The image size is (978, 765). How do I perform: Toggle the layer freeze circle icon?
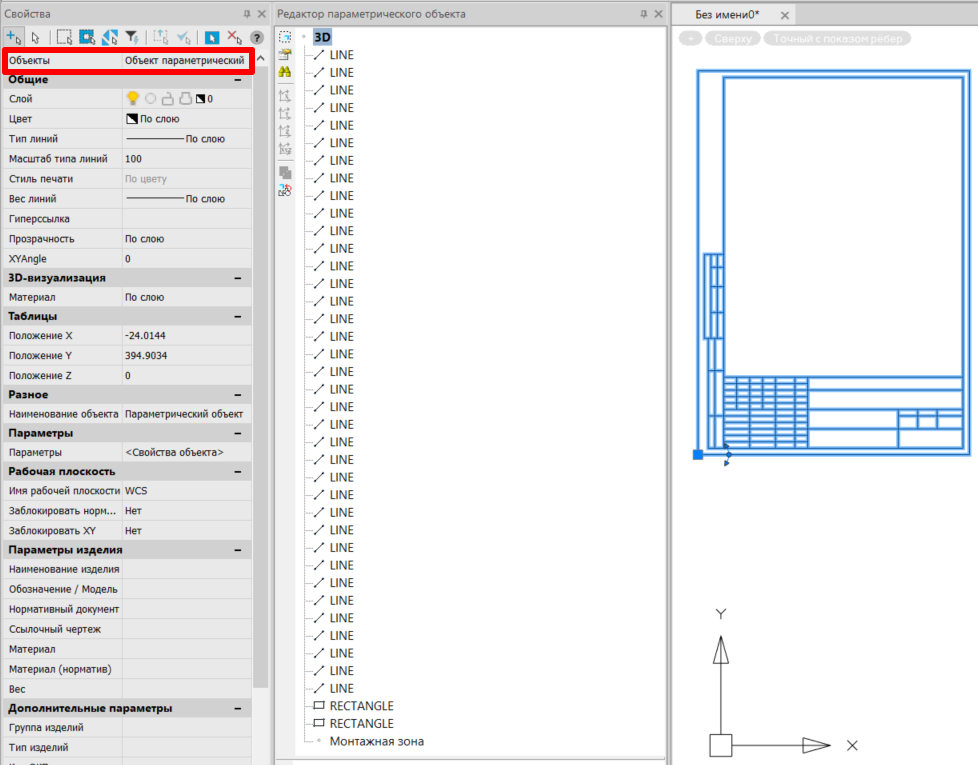[x=150, y=99]
